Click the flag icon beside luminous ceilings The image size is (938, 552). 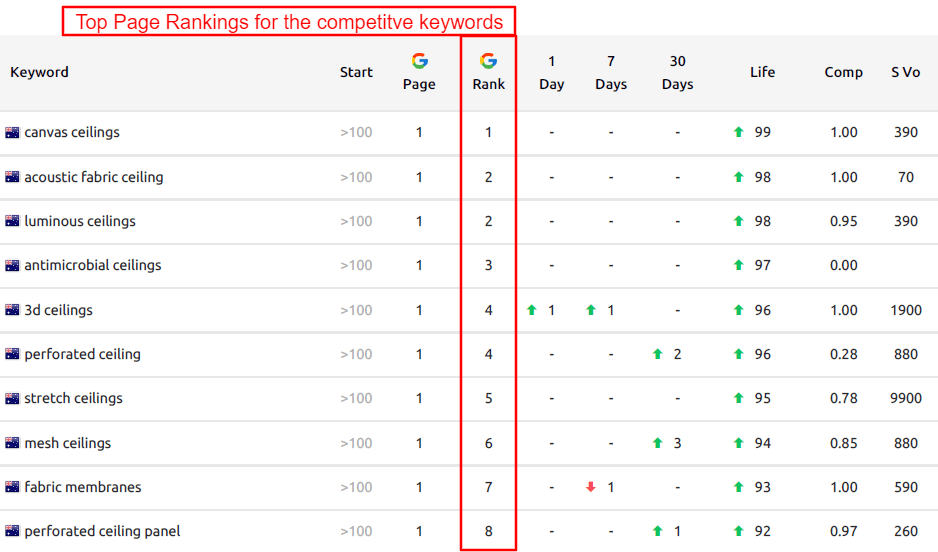click(x=13, y=221)
